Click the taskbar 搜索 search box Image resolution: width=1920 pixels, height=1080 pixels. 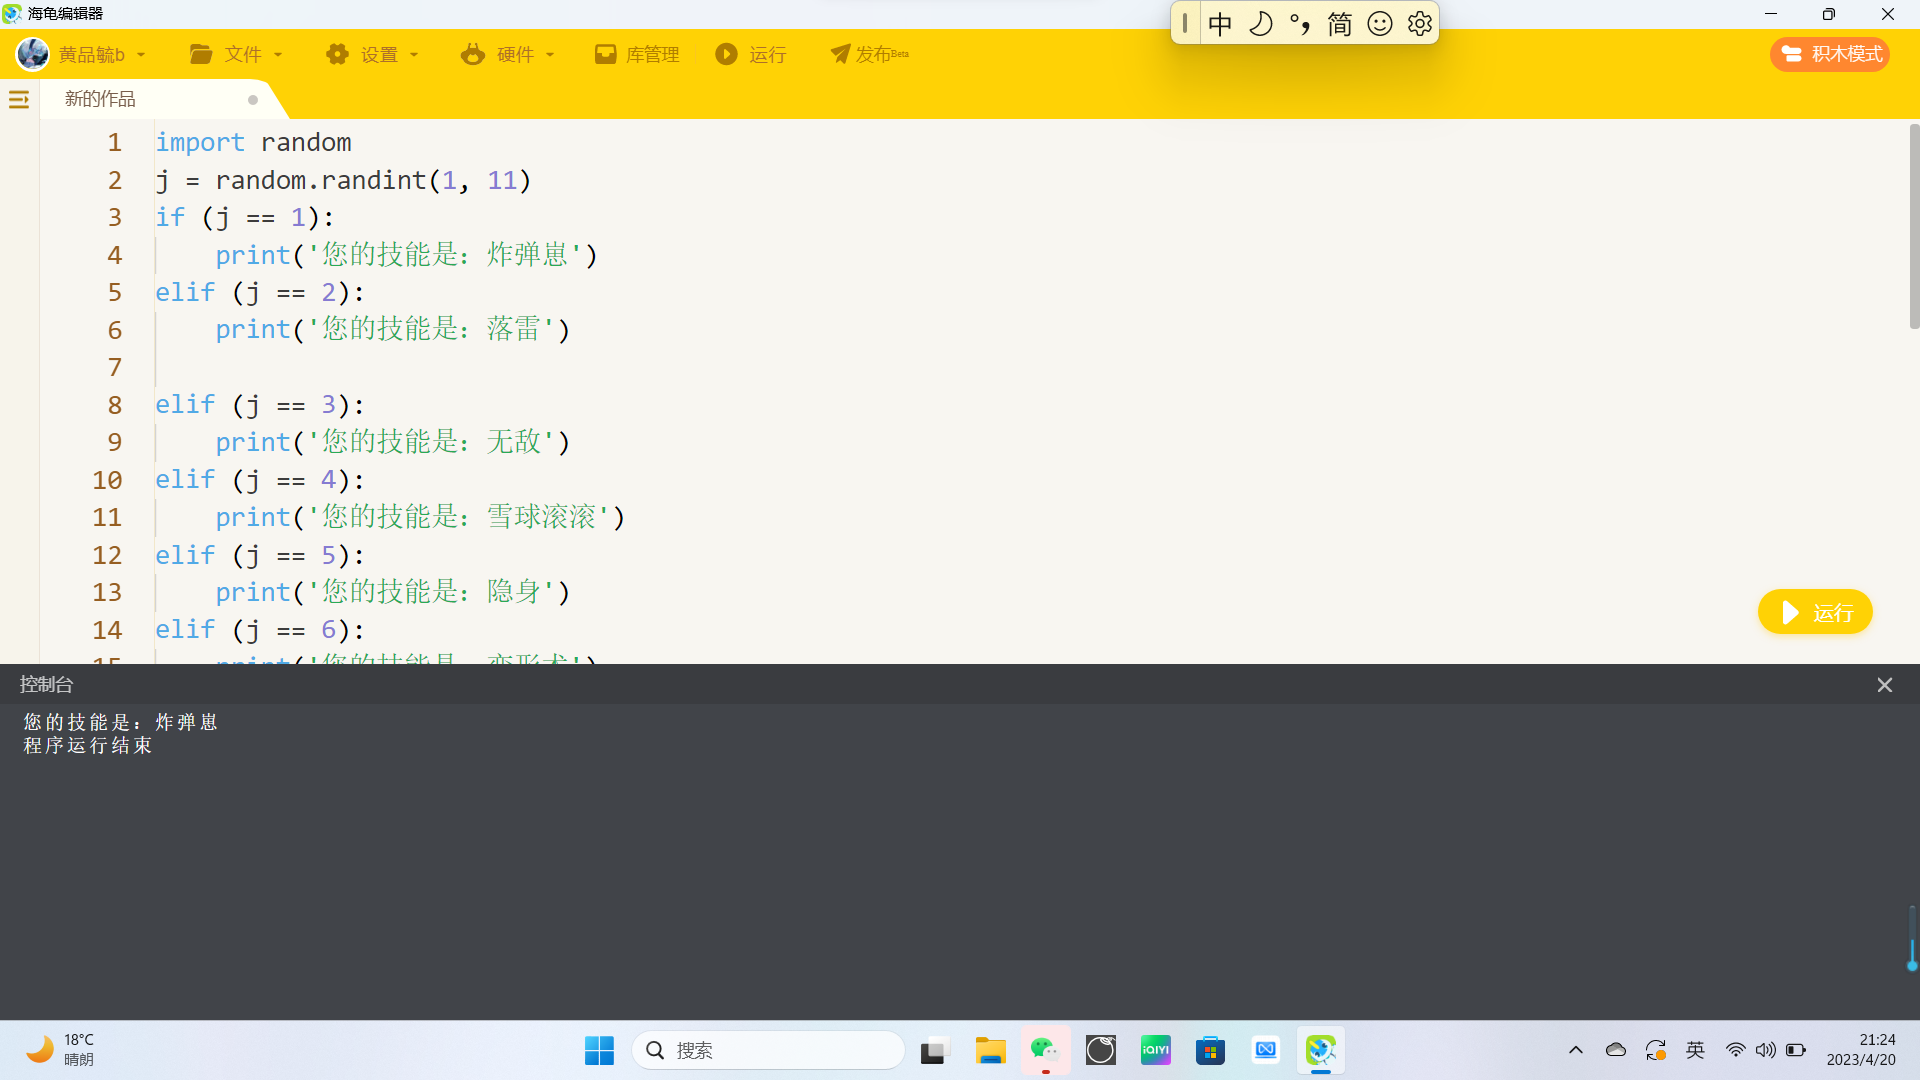[768, 1050]
